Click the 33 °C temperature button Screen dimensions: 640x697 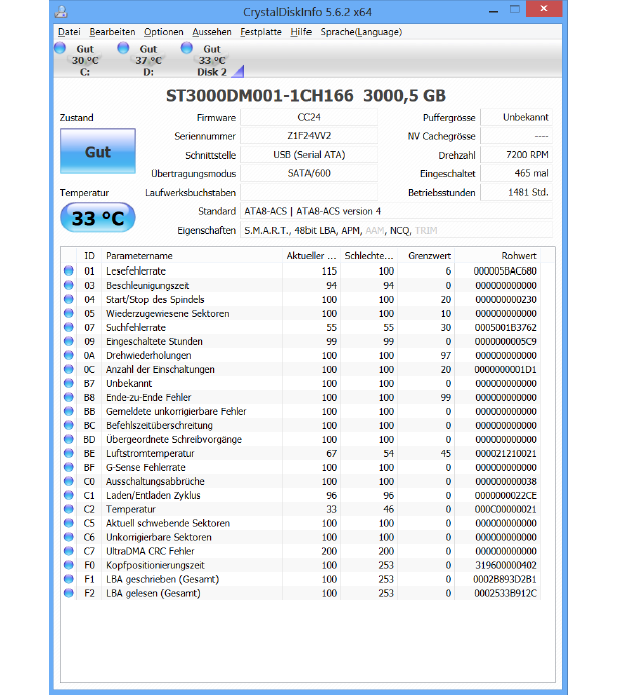pyautogui.click(x=98, y=218)
